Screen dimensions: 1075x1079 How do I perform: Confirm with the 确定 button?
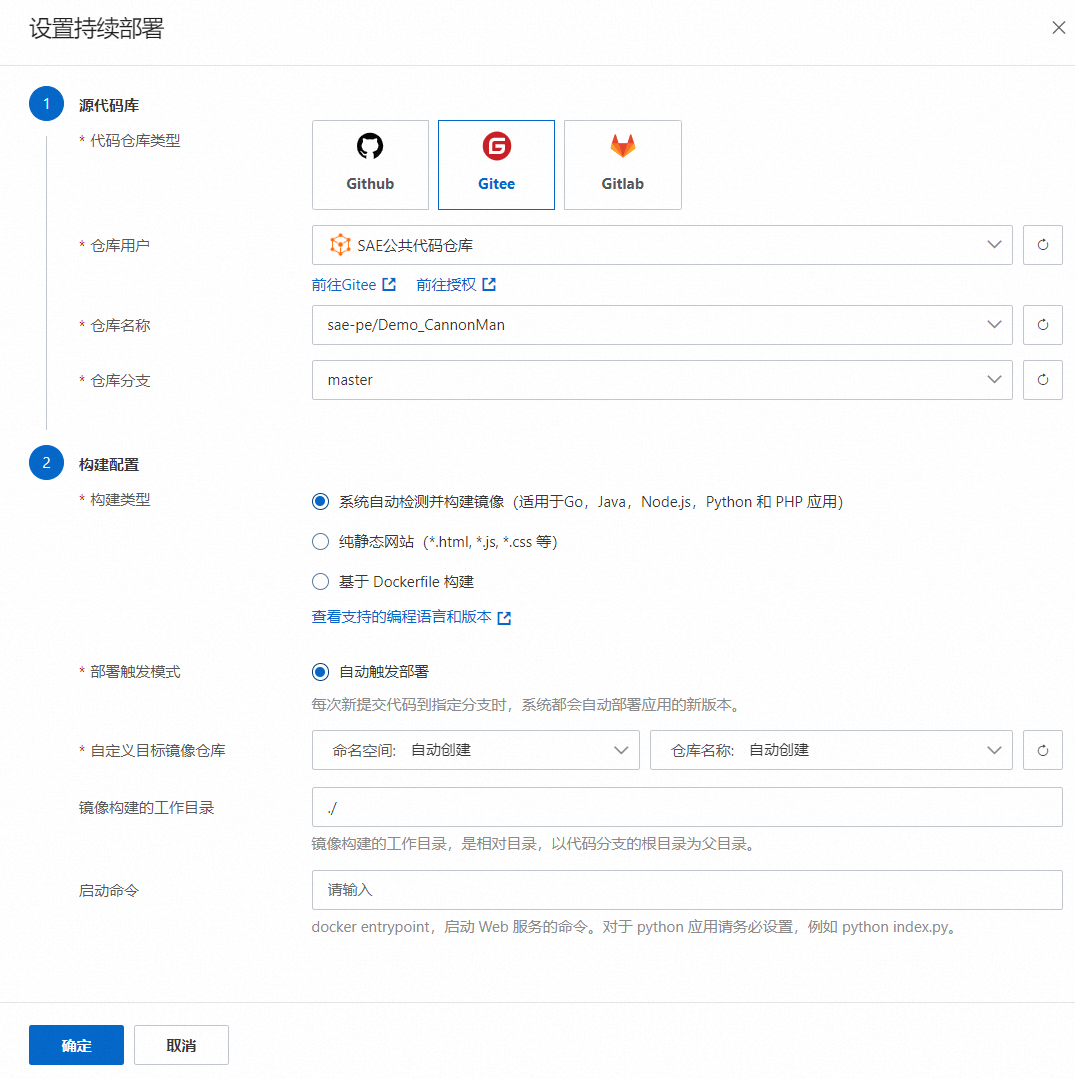[x=76, y=1045]
